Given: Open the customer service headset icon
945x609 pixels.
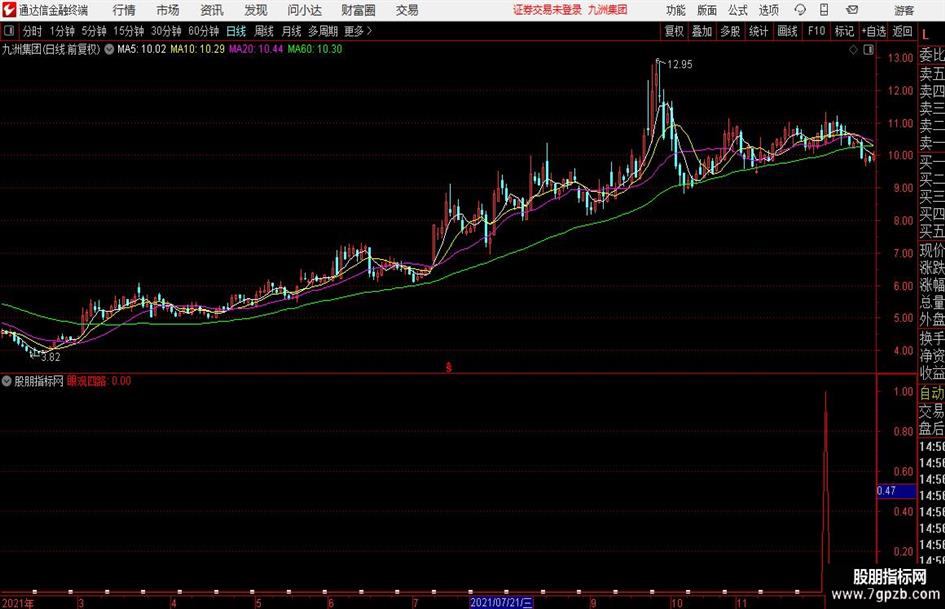Looking at the screenshot, I should coord(800,10).
